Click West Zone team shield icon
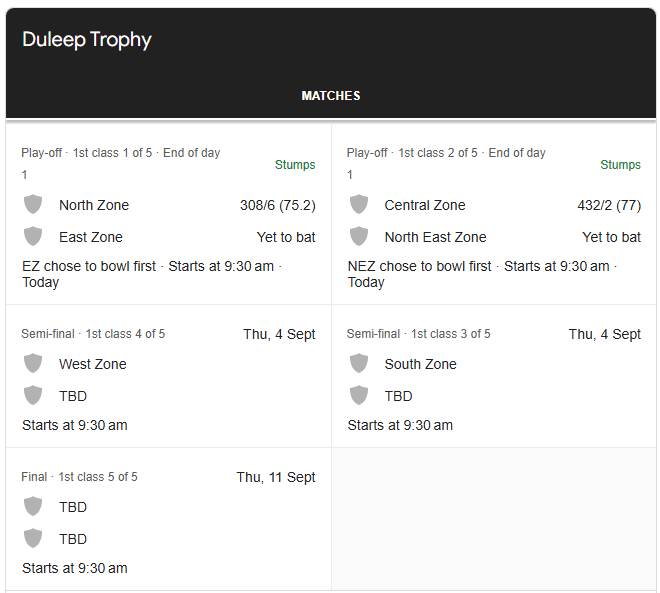The image size is (660, 593). pos(33,364)
